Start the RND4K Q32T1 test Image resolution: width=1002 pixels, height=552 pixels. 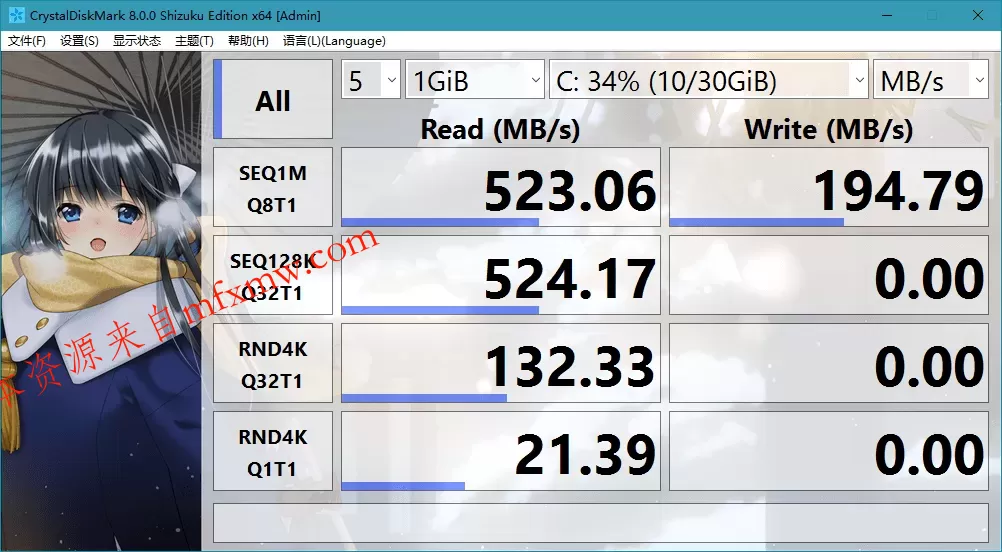[273, 363]
